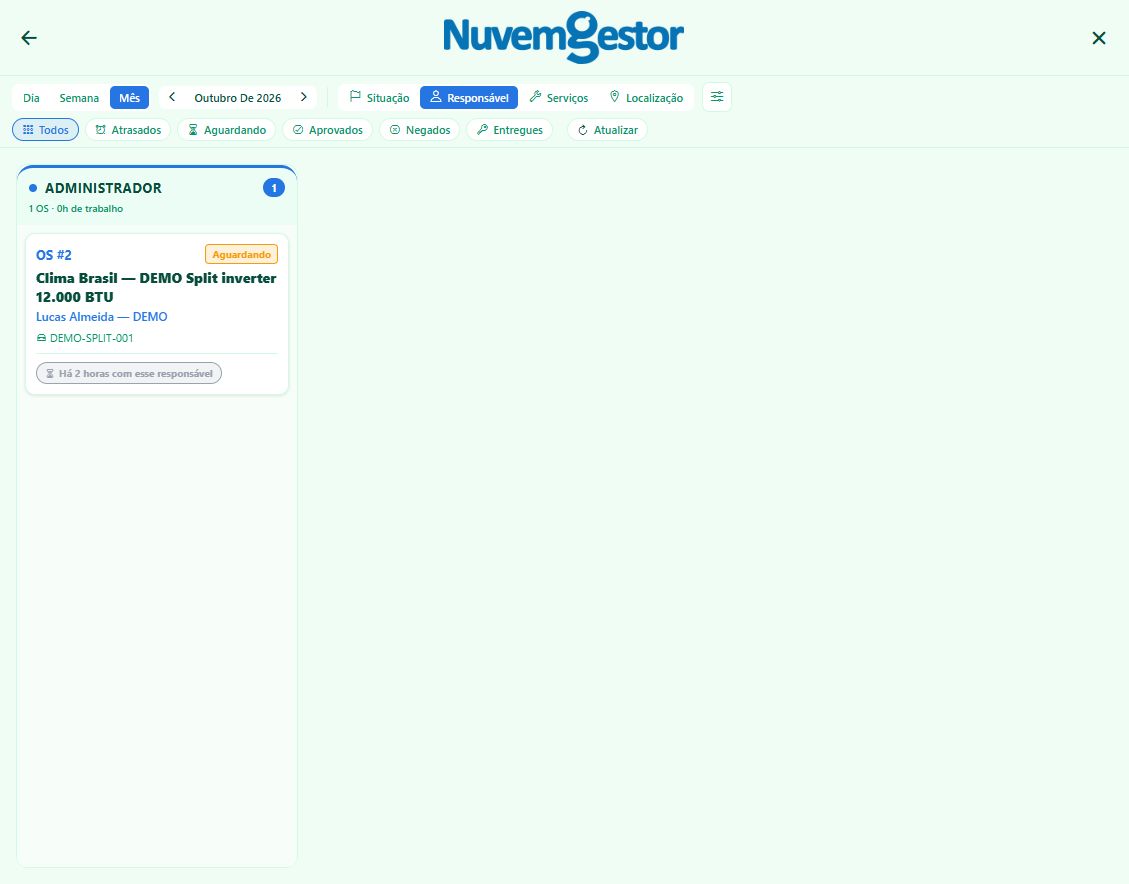Click the orange Aguardando status badge
The image size is (1129, 884).
(241, 254)
